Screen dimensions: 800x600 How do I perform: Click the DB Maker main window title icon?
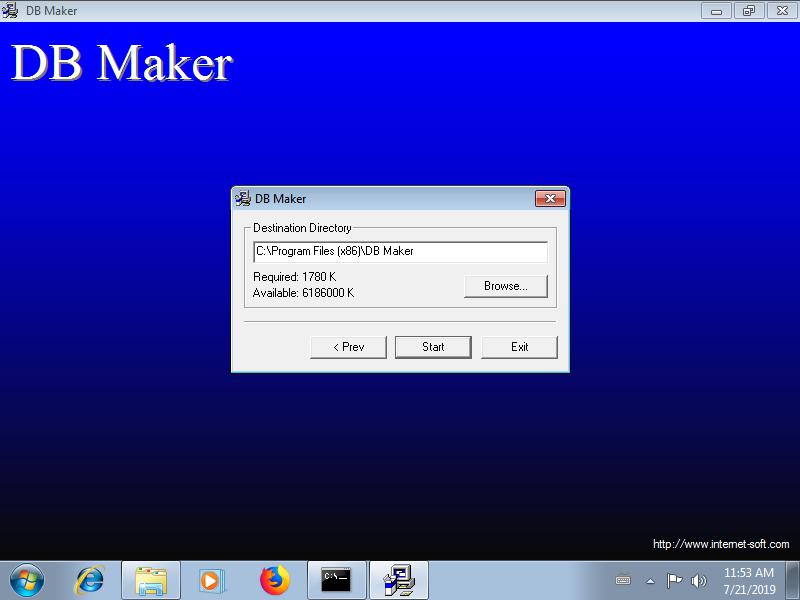pyautogui.click(x=10, y=10)
